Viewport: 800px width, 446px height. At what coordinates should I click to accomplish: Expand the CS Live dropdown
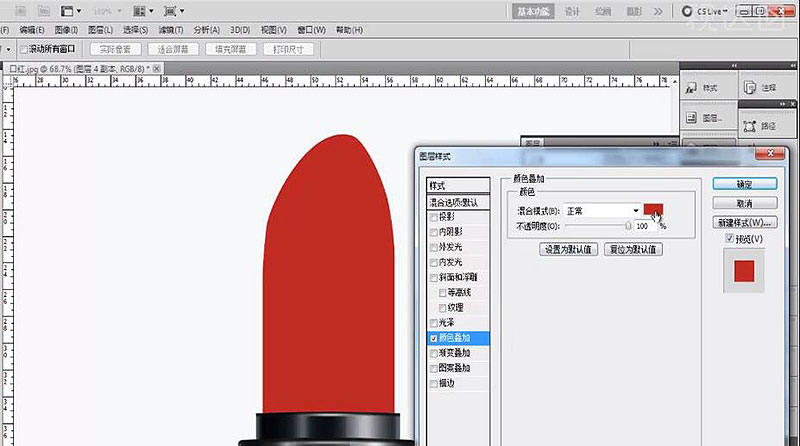tap(725, 11)
